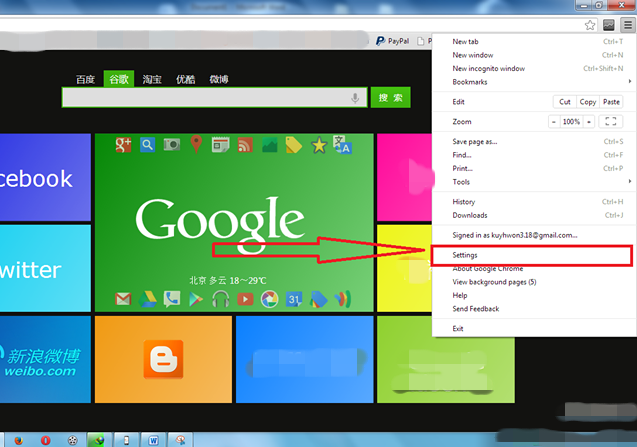Screen dimensions: 637x447
Task: Open History from the menu
Action: pos(534,202)
